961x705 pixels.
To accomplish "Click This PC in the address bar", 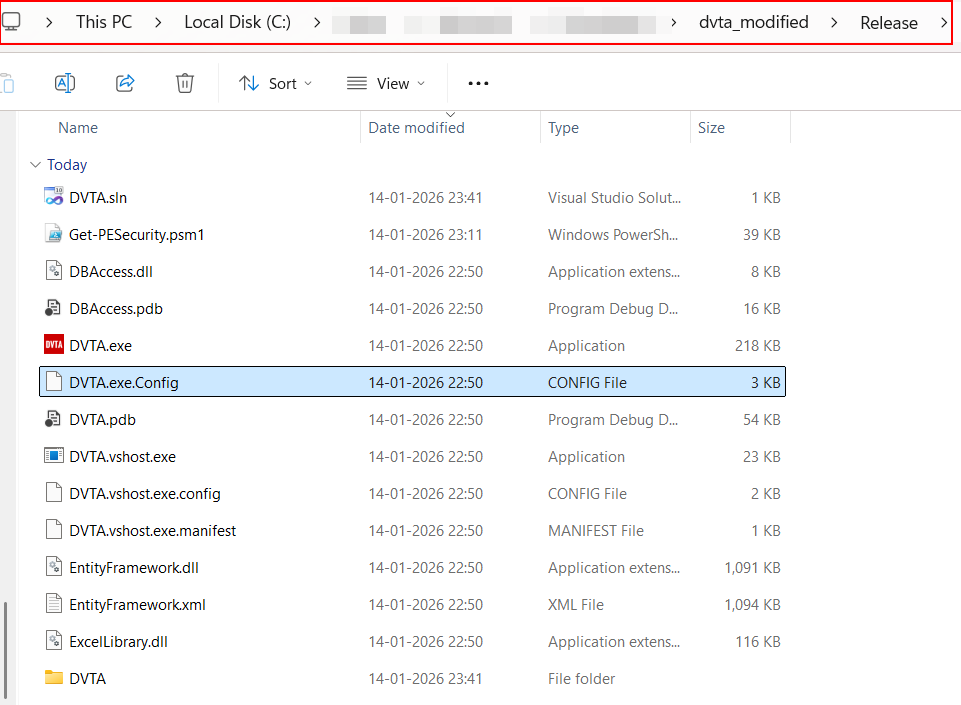I will (103, 22).
